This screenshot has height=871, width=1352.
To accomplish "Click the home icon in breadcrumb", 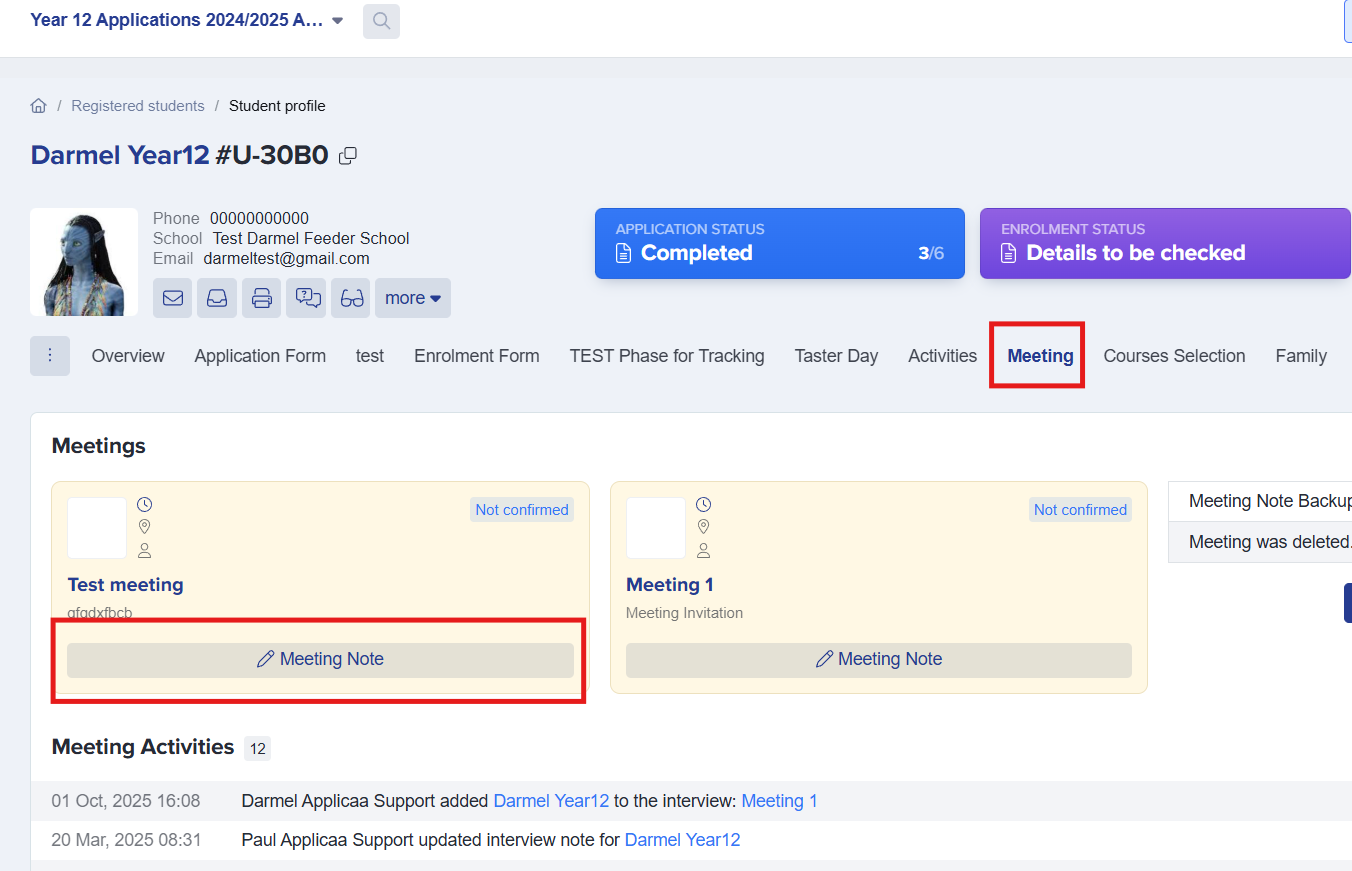I will (39, 106).
